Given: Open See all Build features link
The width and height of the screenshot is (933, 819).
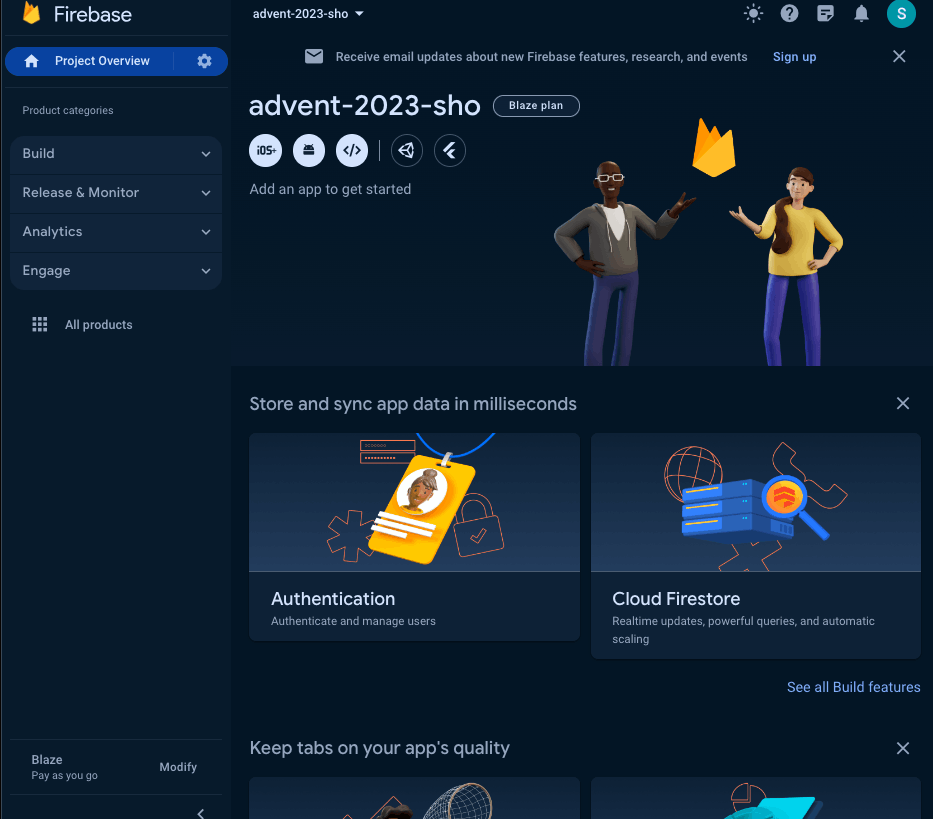Looking at the screenshot, I should [x=853, y=687].
